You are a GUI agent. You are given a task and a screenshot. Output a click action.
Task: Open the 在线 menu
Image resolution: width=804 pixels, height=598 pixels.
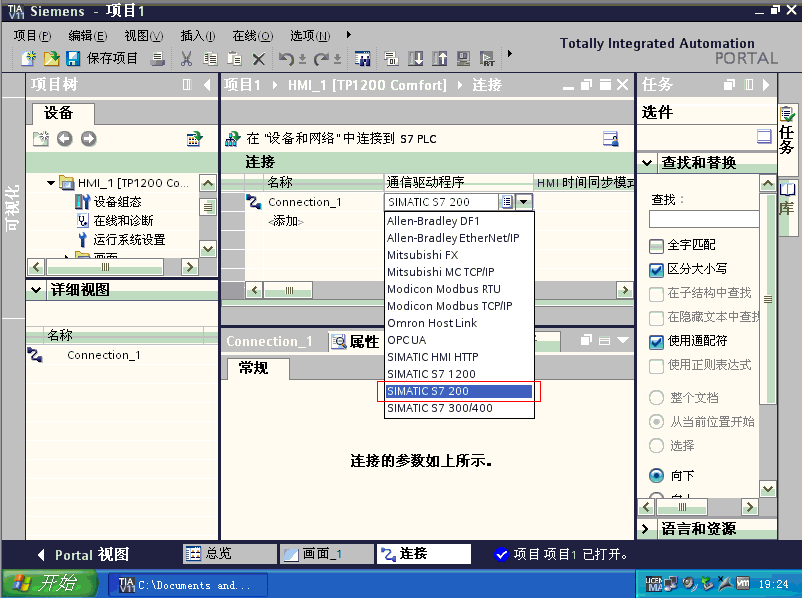252,35
